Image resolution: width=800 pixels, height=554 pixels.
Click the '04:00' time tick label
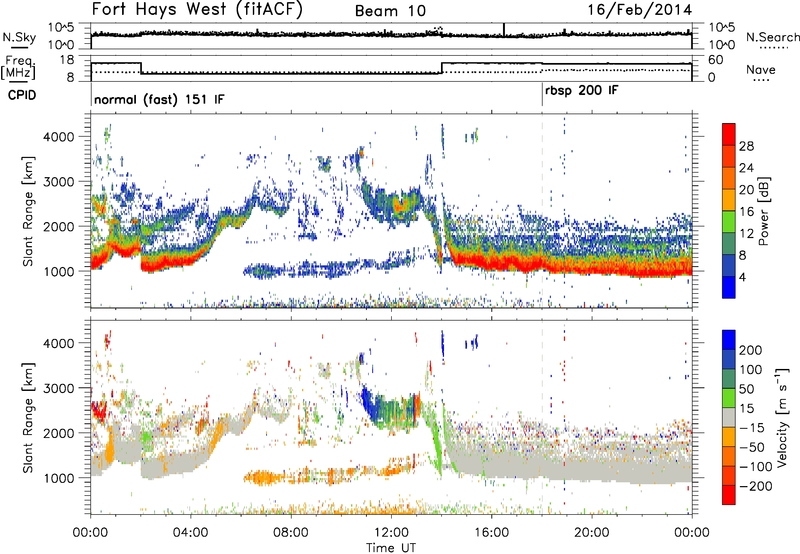tap(190, 533)
